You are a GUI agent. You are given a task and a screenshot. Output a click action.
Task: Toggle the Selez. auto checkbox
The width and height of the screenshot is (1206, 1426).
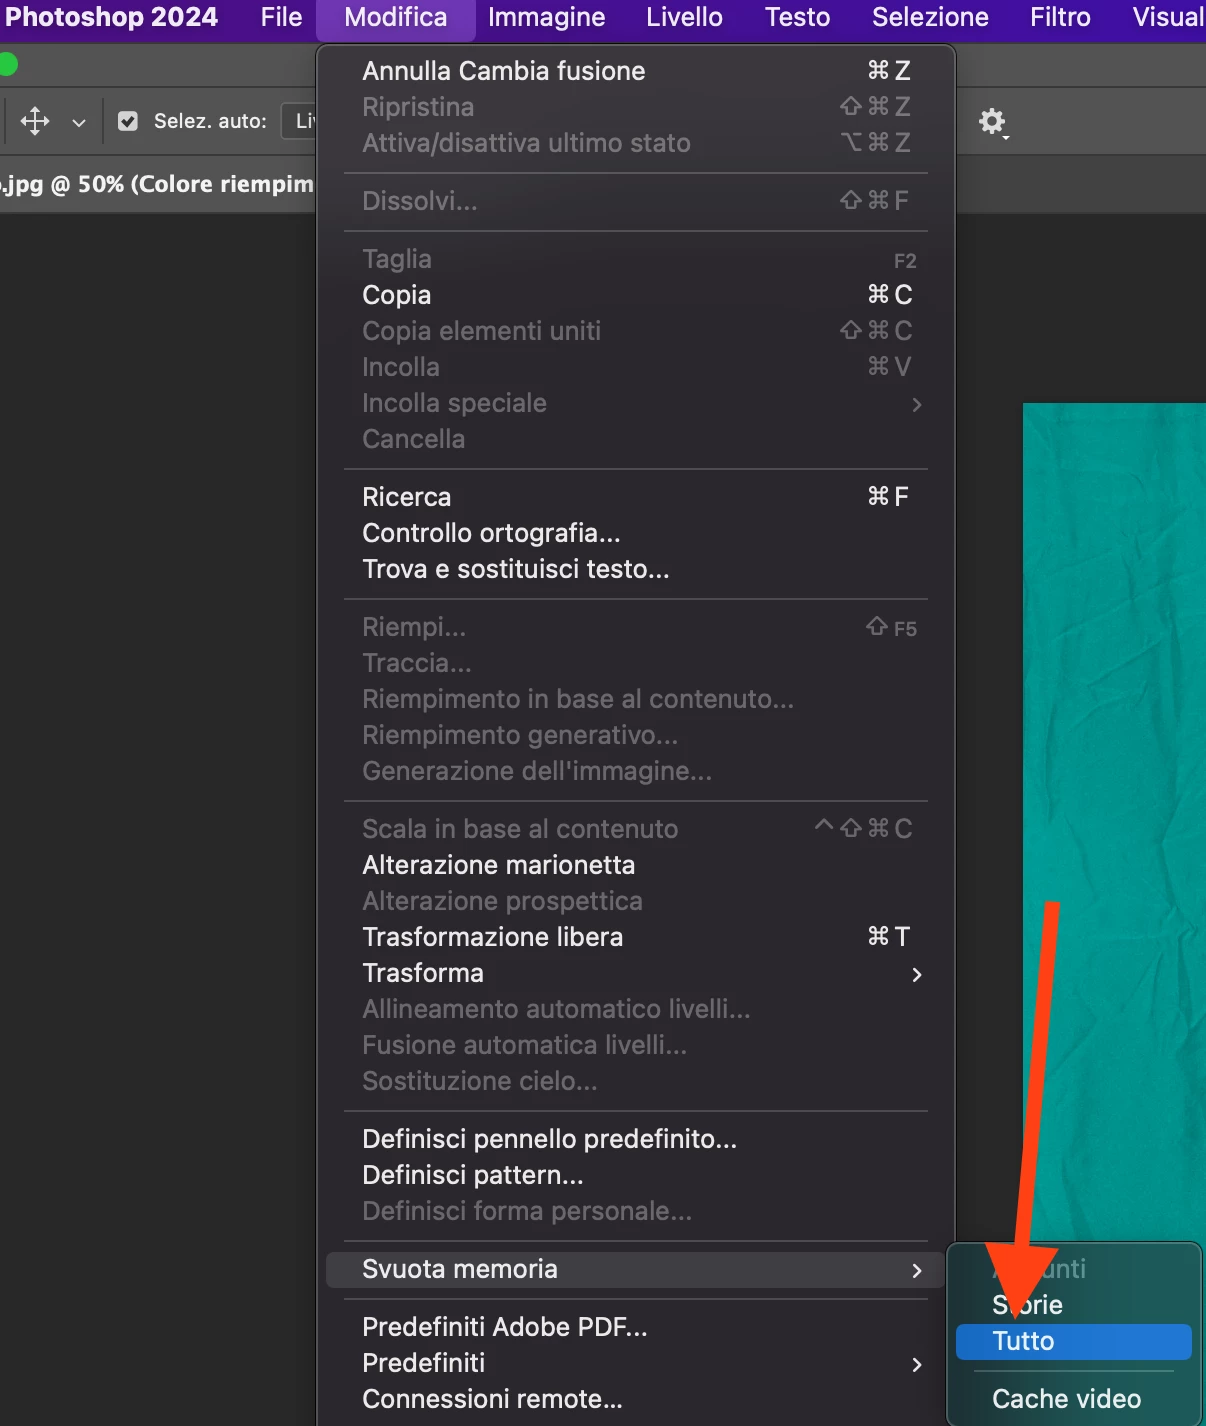(128, 121)
